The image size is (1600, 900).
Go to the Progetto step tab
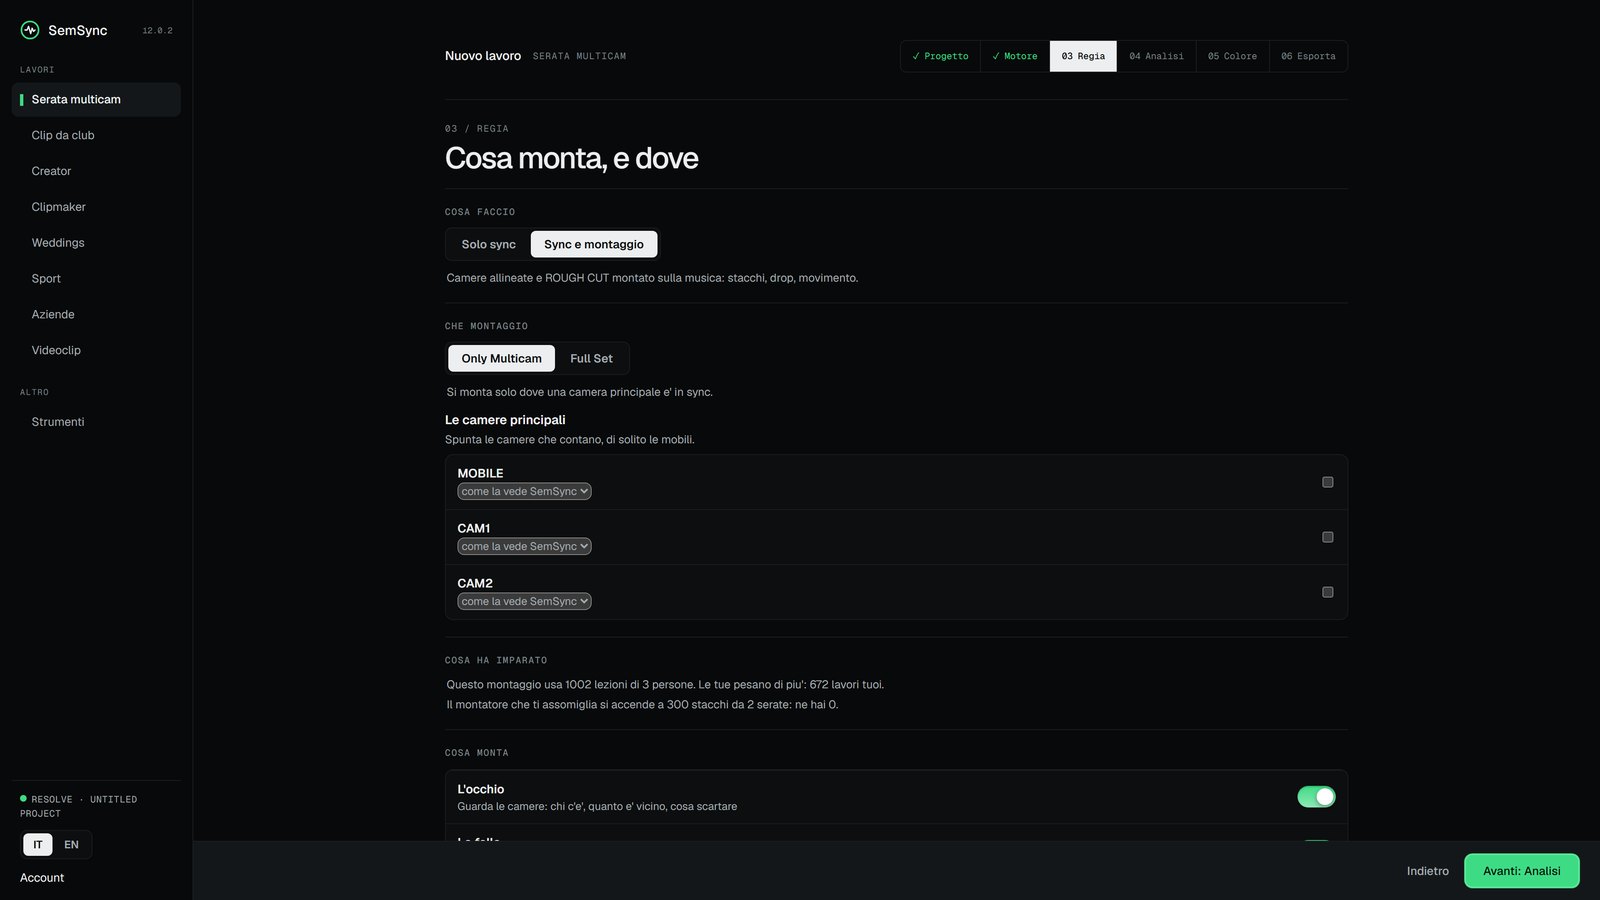tap(940, 56)
